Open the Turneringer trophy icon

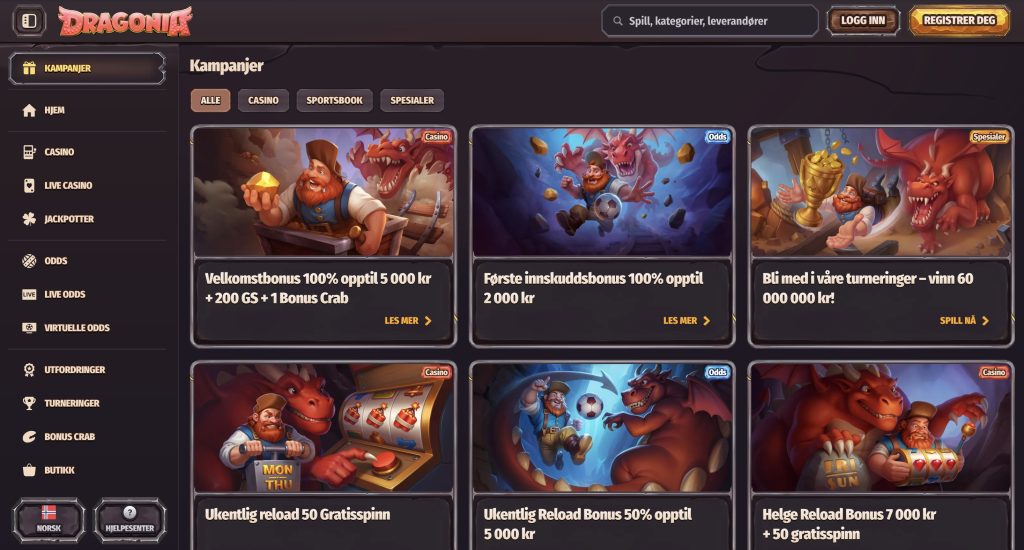point(29,403)
